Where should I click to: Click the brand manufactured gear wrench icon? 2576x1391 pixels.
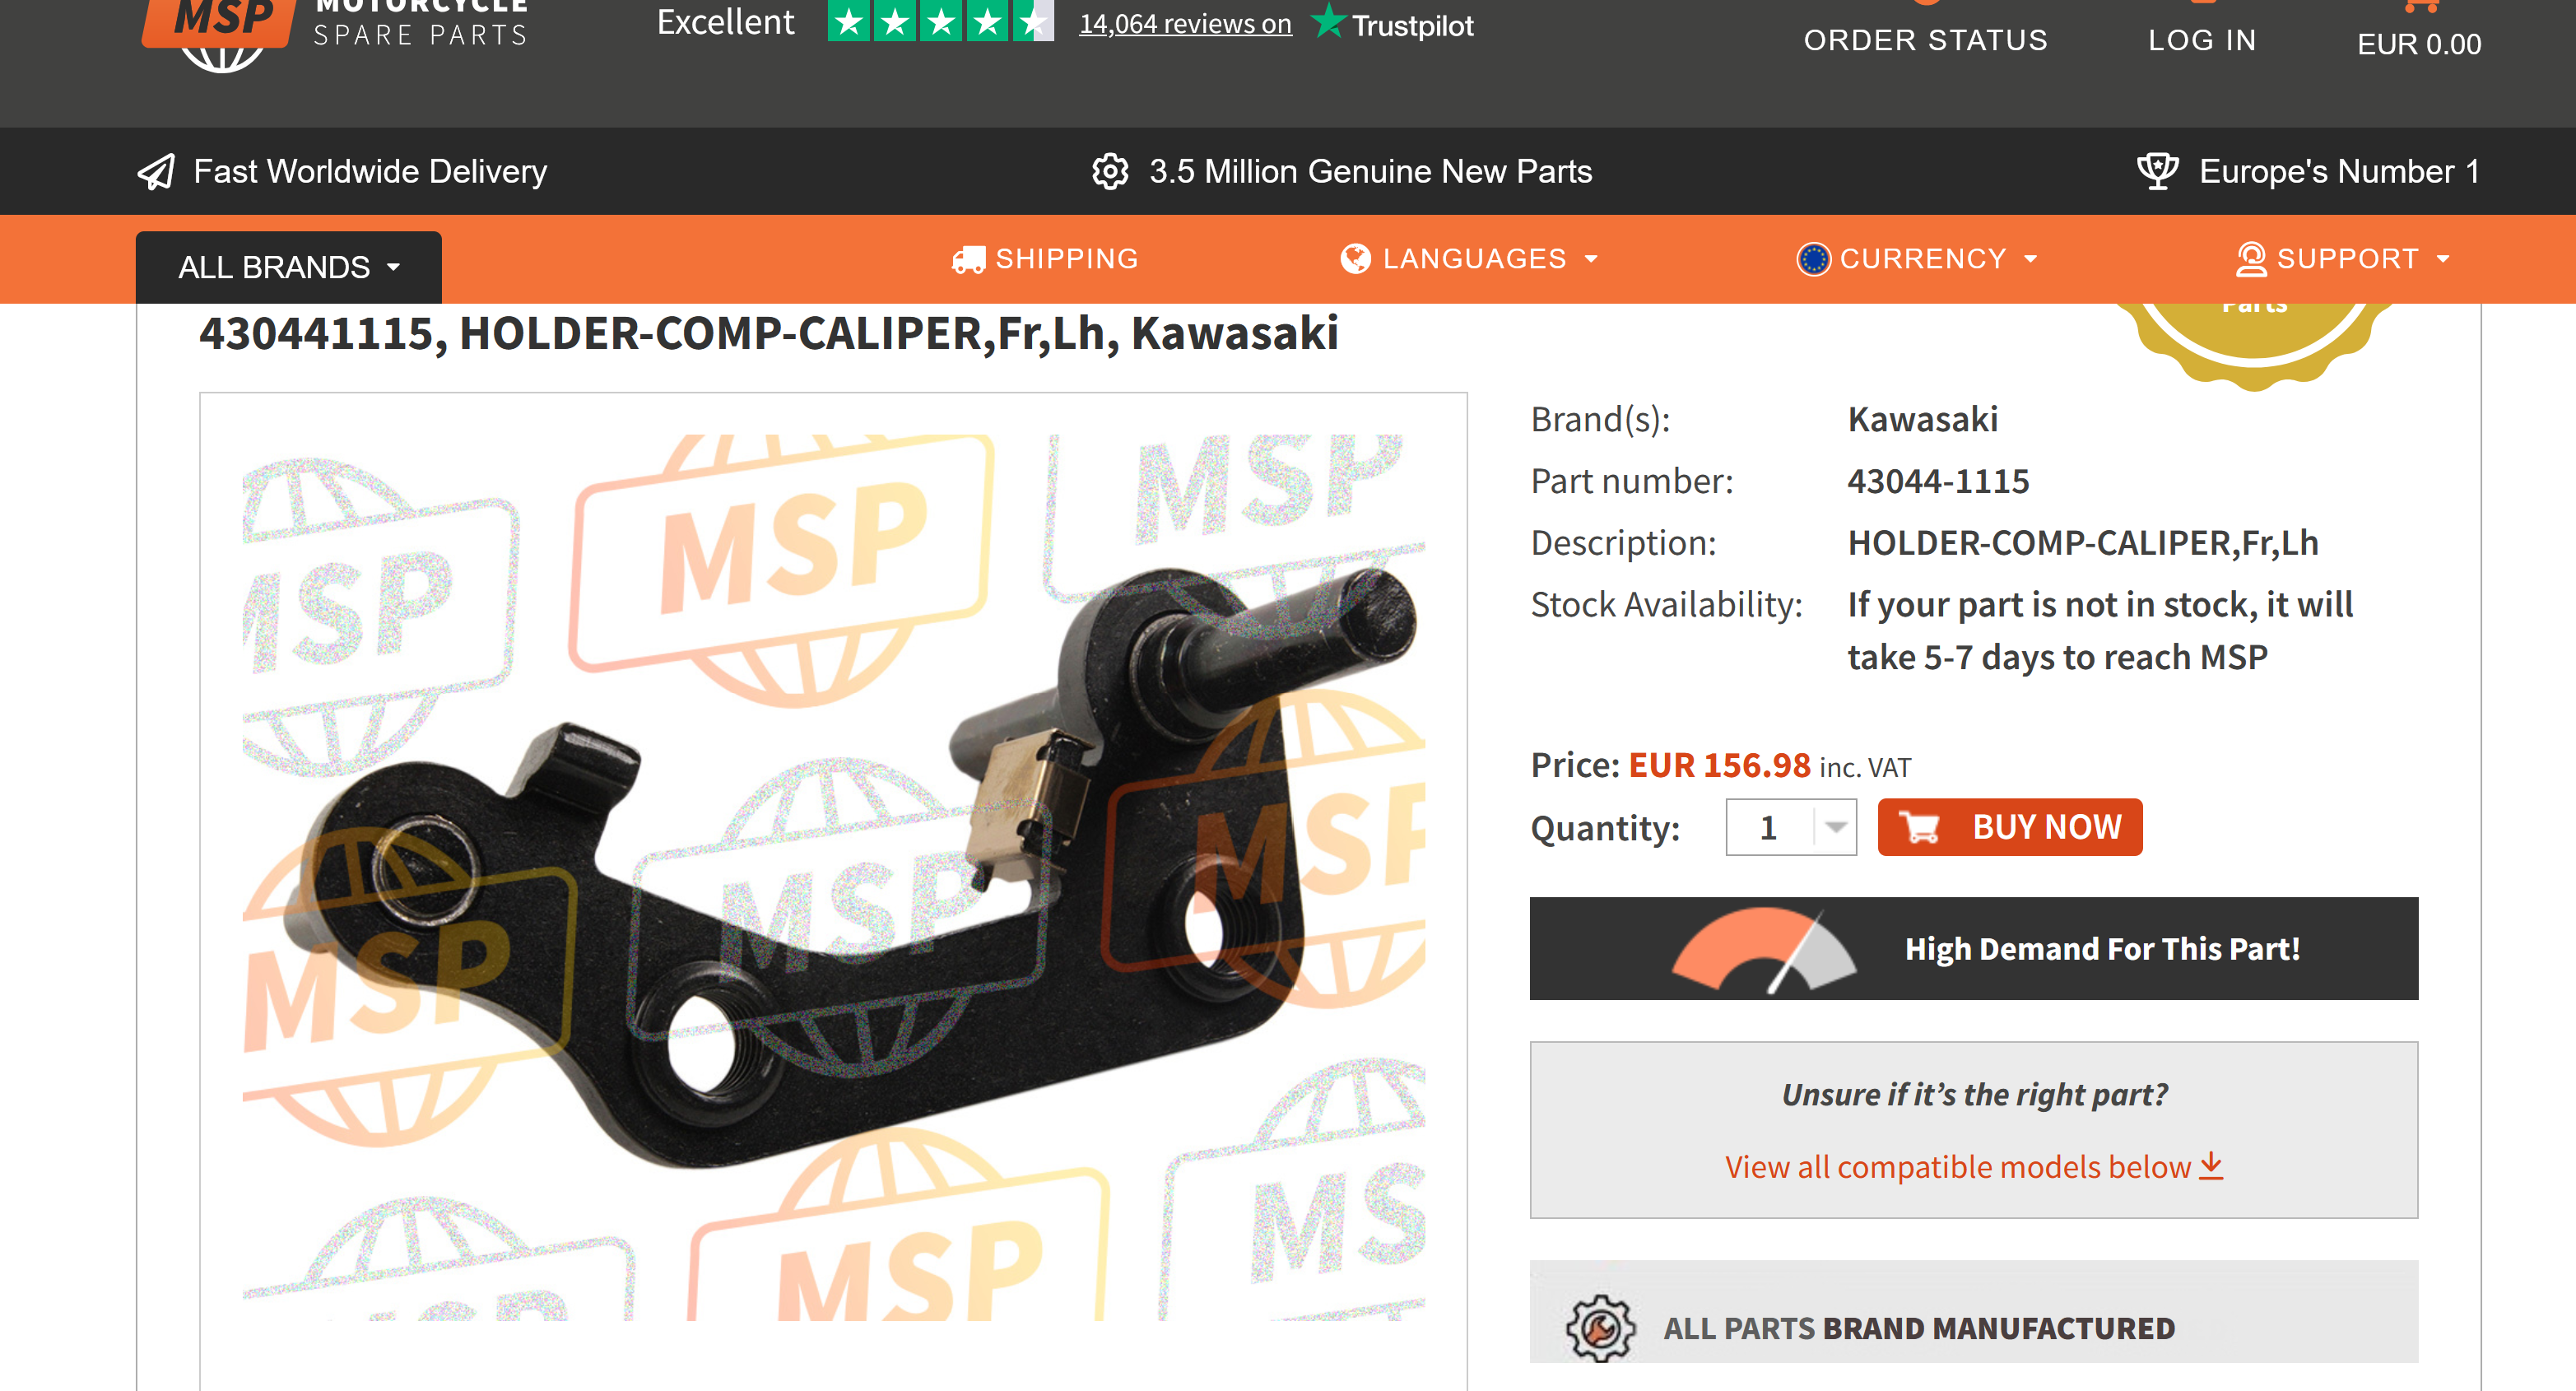click(x=1600, y=1328)
